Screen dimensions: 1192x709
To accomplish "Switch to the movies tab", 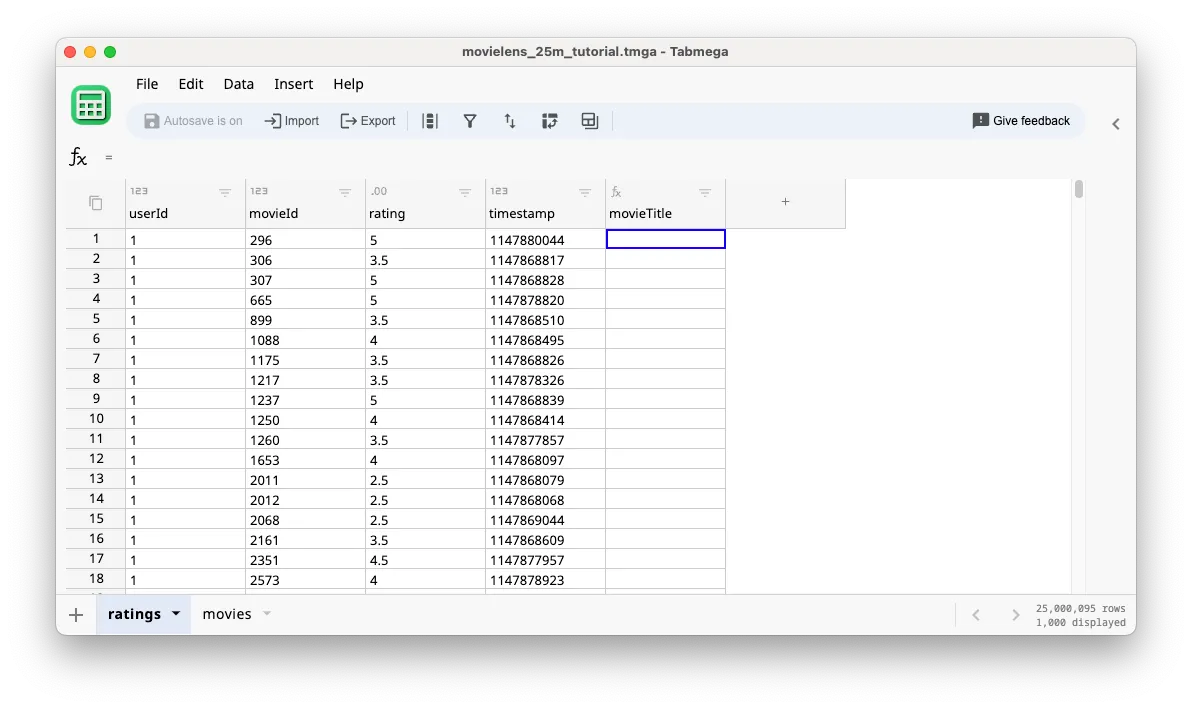I will 226,614.
